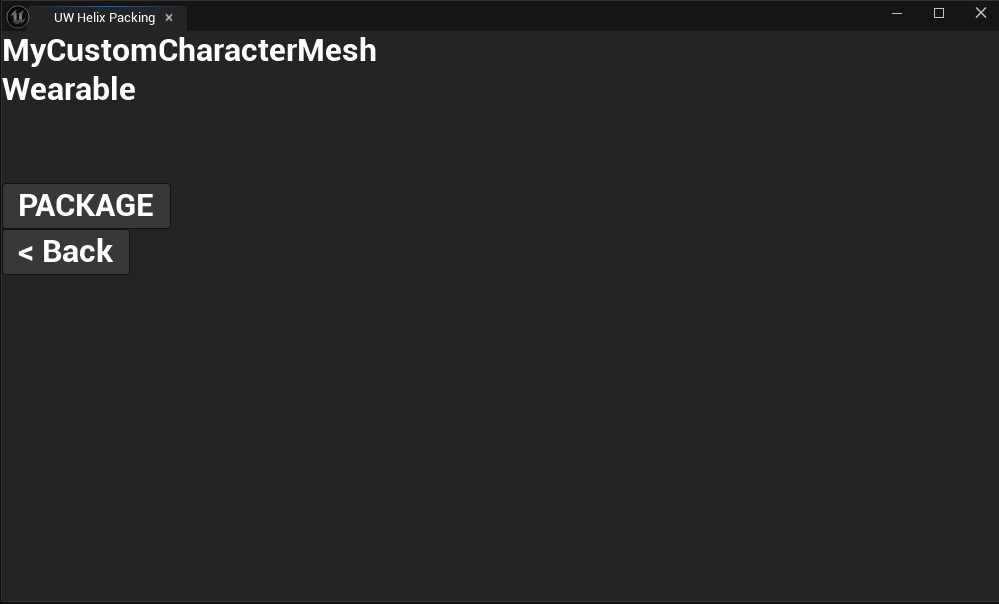Start packaging MyCustomCharacterMesh with PACKAGE
Viewport: 999px width, 604px height.
coord(86,206)
